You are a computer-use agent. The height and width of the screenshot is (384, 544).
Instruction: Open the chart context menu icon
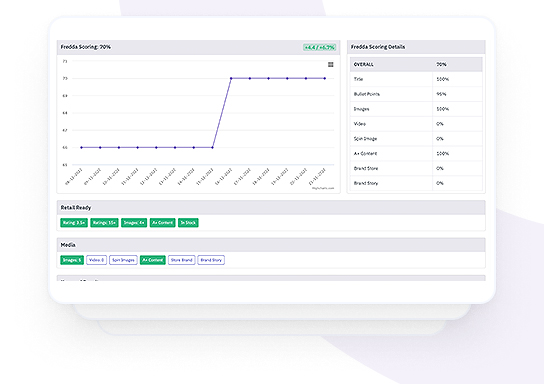[331, 65]
